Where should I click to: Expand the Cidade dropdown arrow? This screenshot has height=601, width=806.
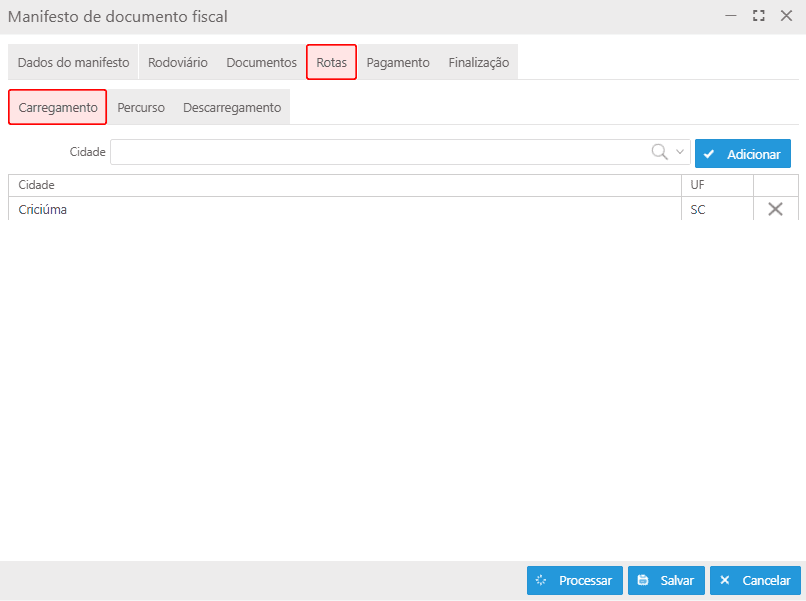[680, 152]
